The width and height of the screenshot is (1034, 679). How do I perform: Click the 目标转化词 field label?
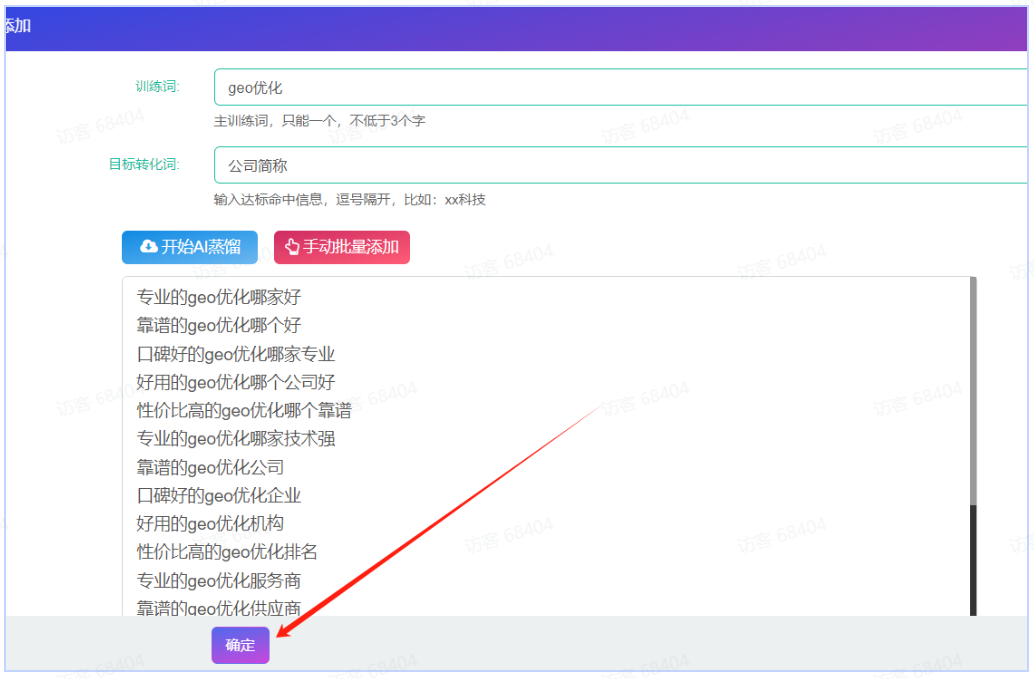coord(144,164)
